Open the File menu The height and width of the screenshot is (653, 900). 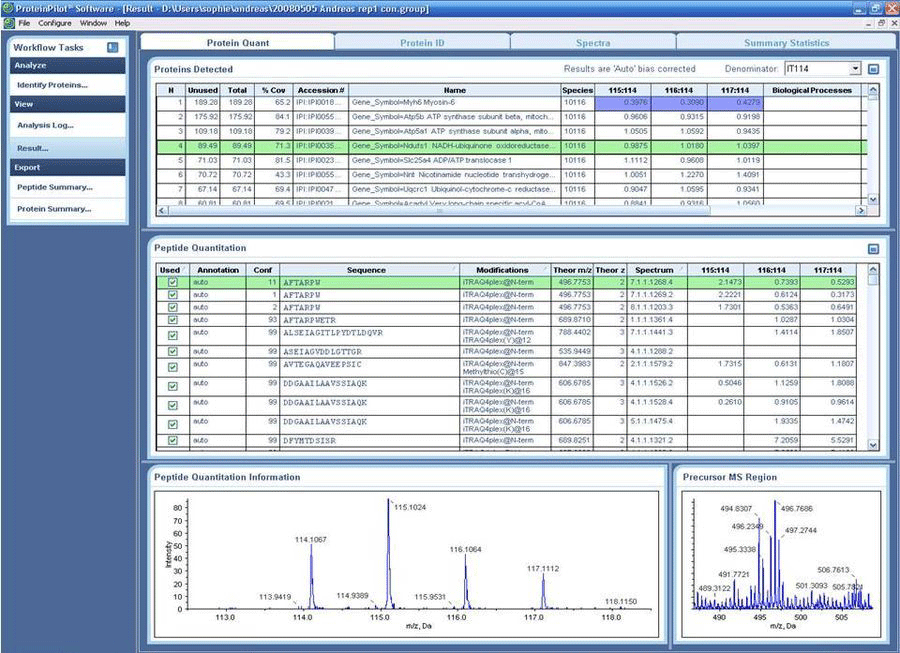pyautogui.click(x=24, y=23)
